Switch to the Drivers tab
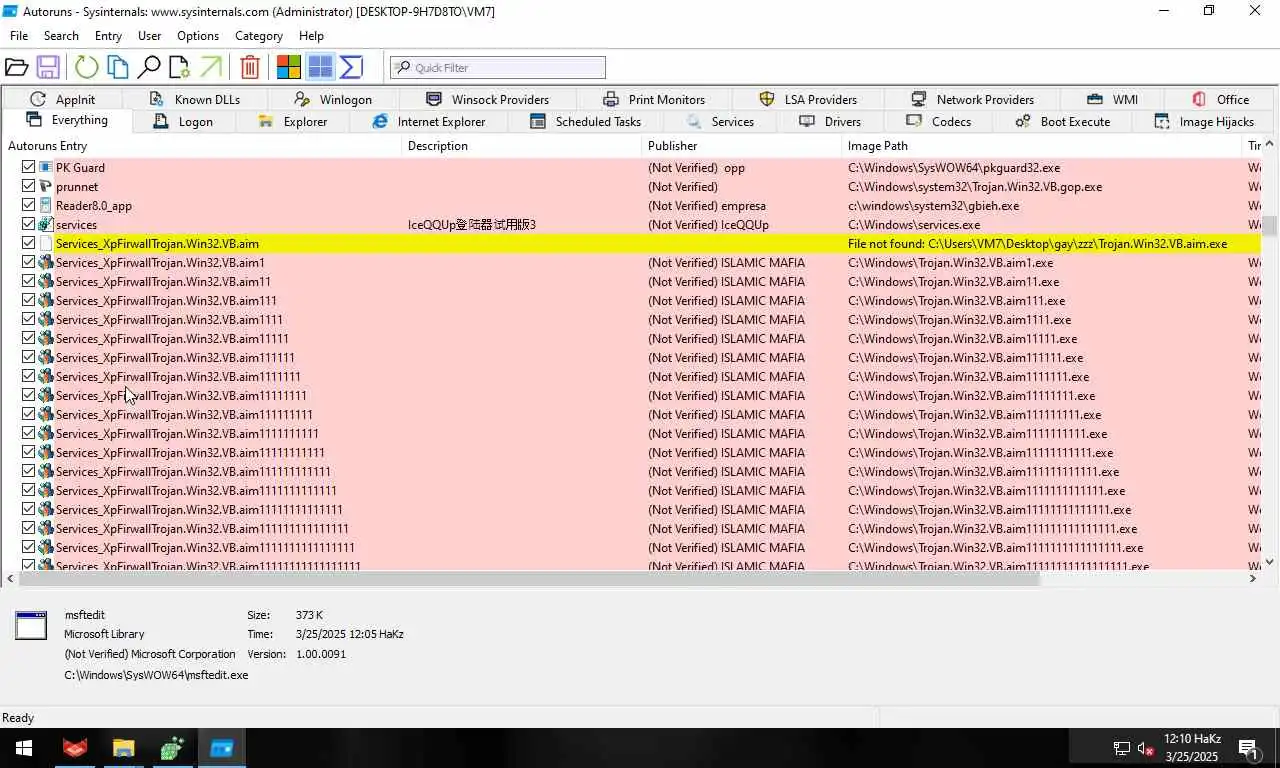The width and height of the screenshot is (1280, 768). pos(830,121)
